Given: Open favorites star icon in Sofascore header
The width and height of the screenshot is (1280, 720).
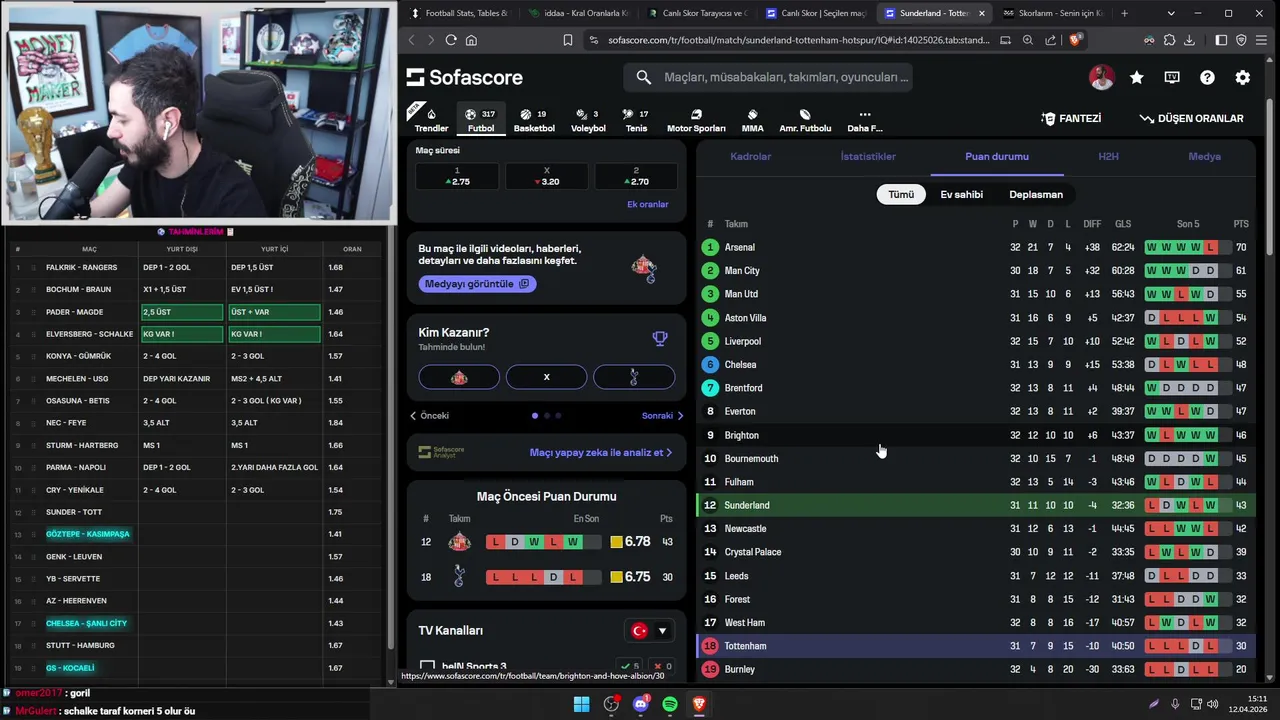Looking at the screenshot, I should [1137, 77].
